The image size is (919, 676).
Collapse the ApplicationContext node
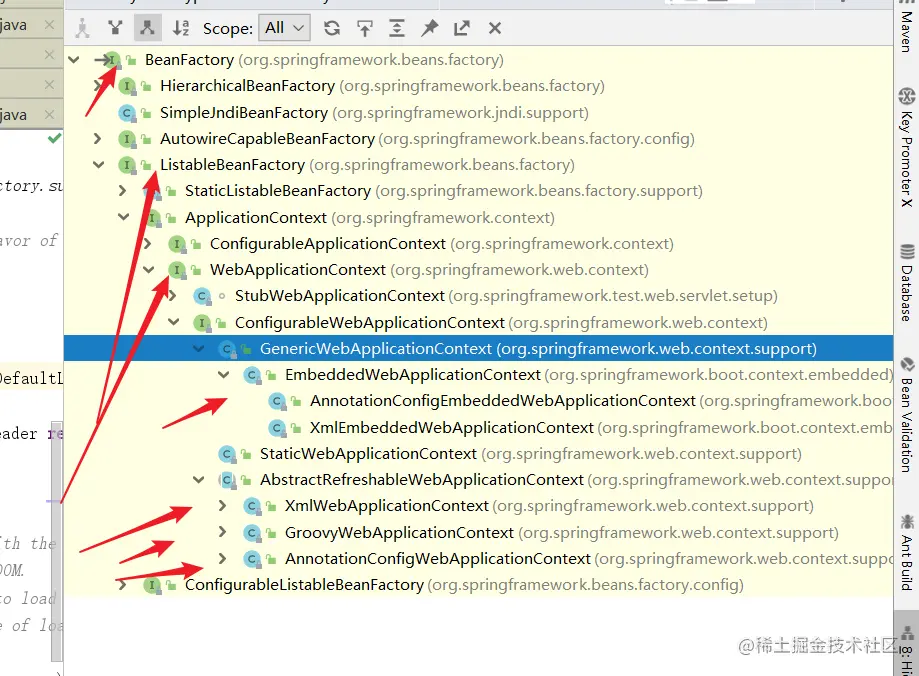[x=123, y=217]
